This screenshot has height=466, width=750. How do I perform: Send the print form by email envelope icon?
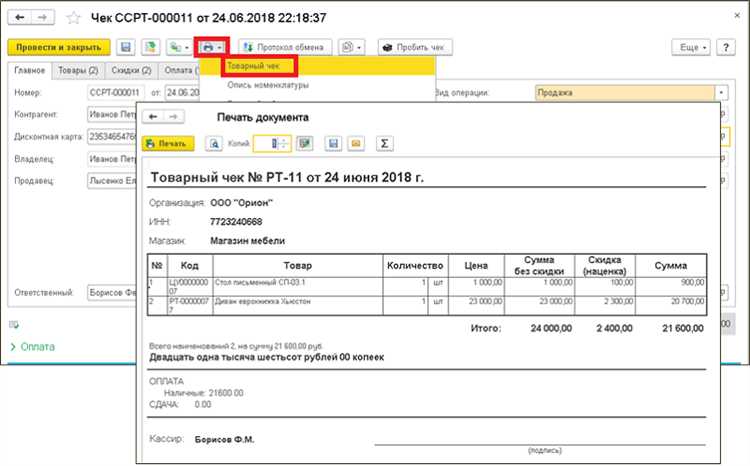[x=356, y=144]
